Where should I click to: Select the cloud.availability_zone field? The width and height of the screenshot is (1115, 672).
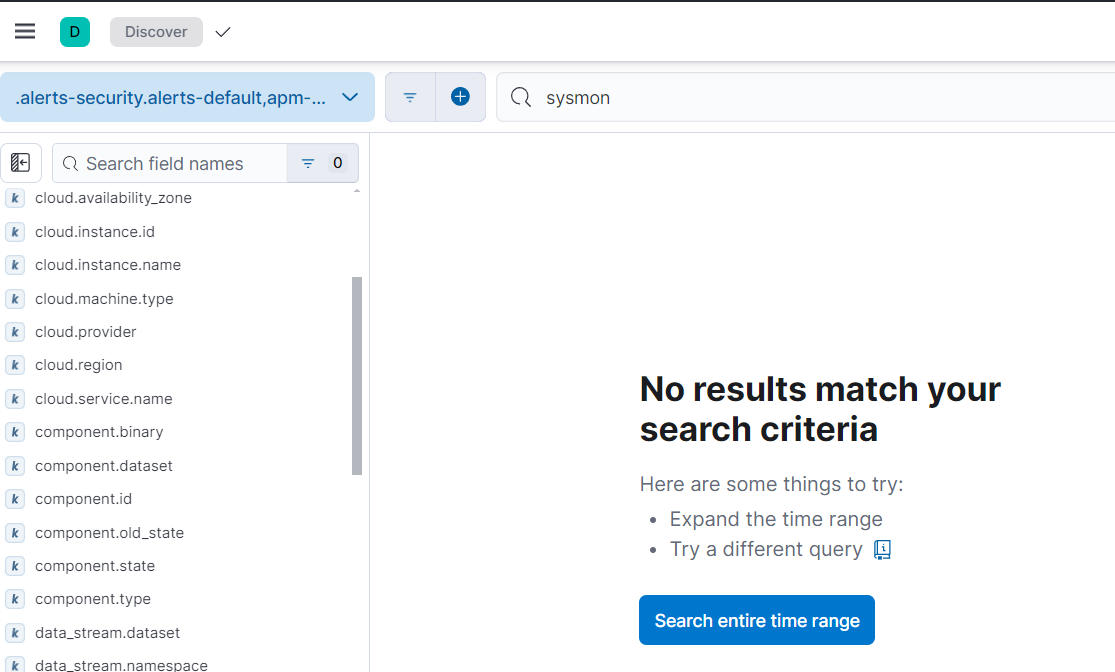pos(113,198)
